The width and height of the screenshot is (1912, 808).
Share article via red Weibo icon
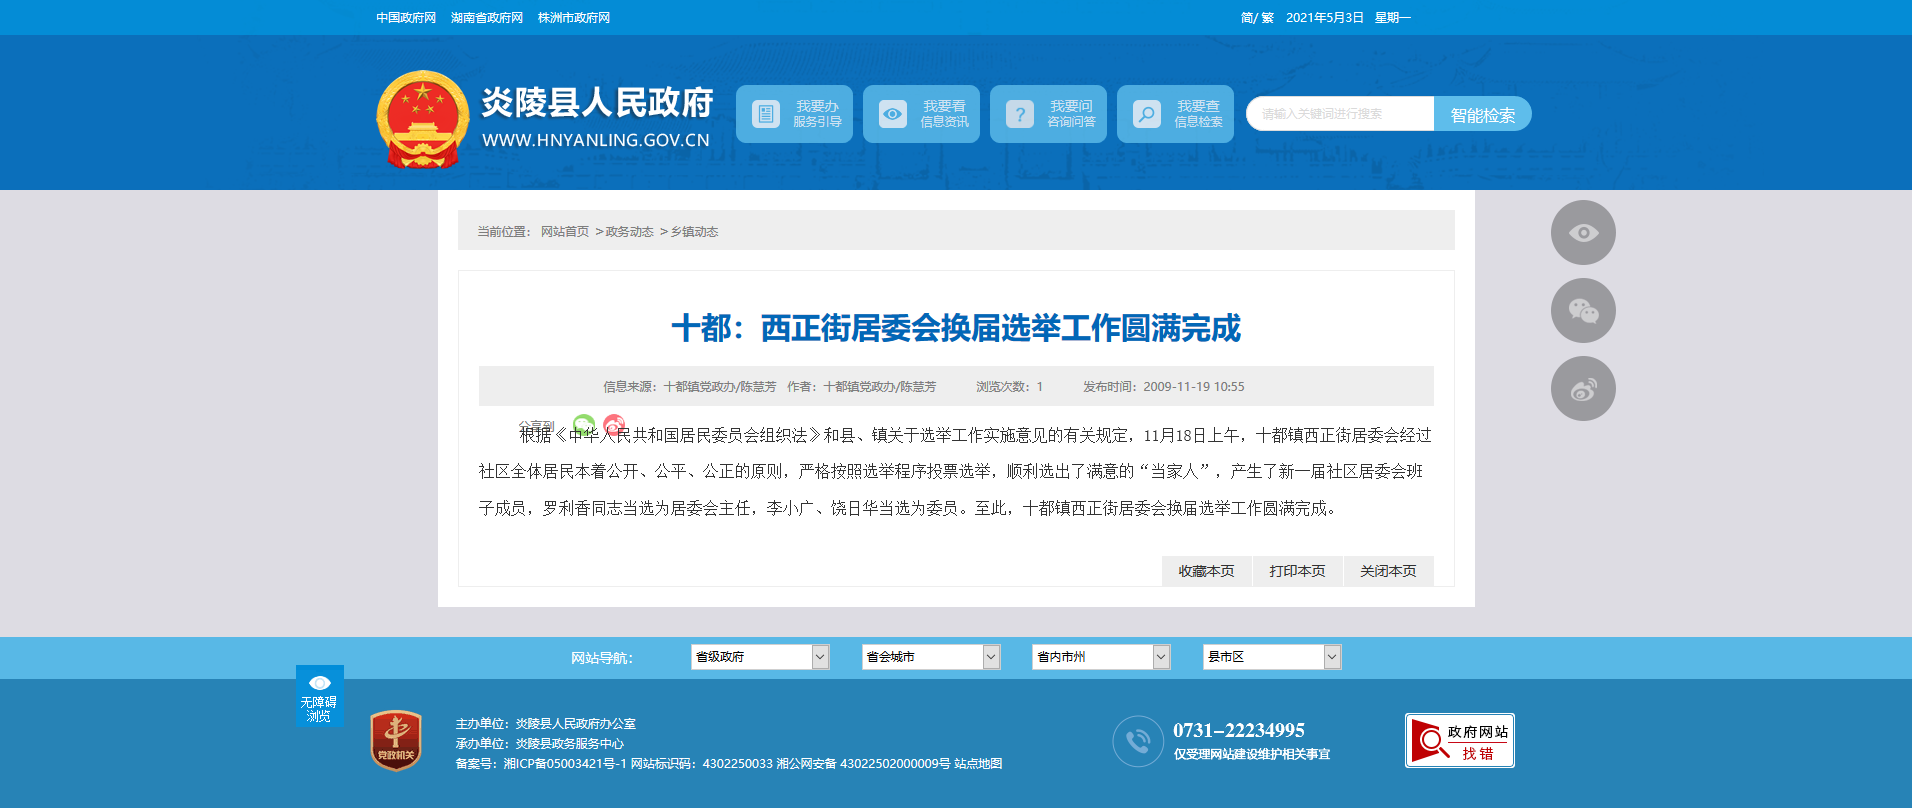(x=614, y=424)
